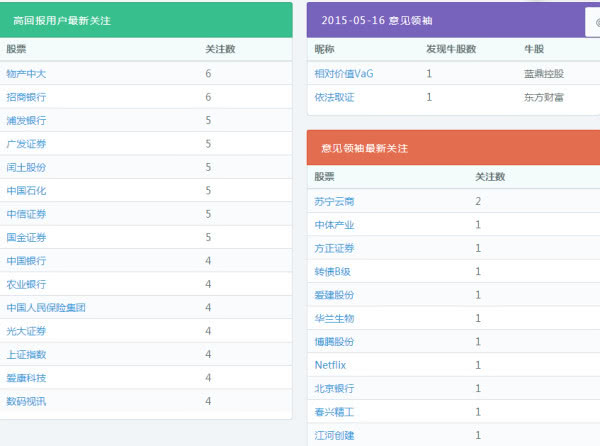Open 中国人民保险集团 stock link
This screenshot has height=446, width=600.
46,307
